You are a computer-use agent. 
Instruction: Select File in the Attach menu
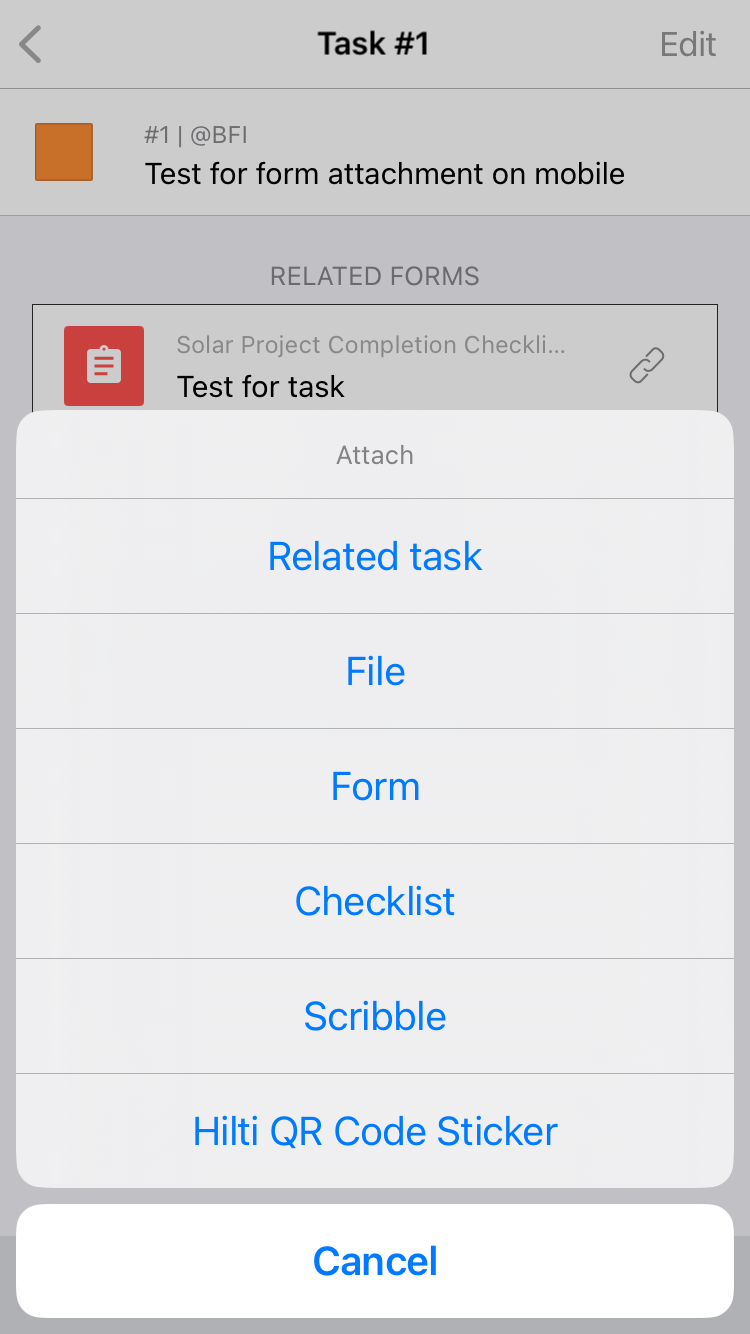375,671
